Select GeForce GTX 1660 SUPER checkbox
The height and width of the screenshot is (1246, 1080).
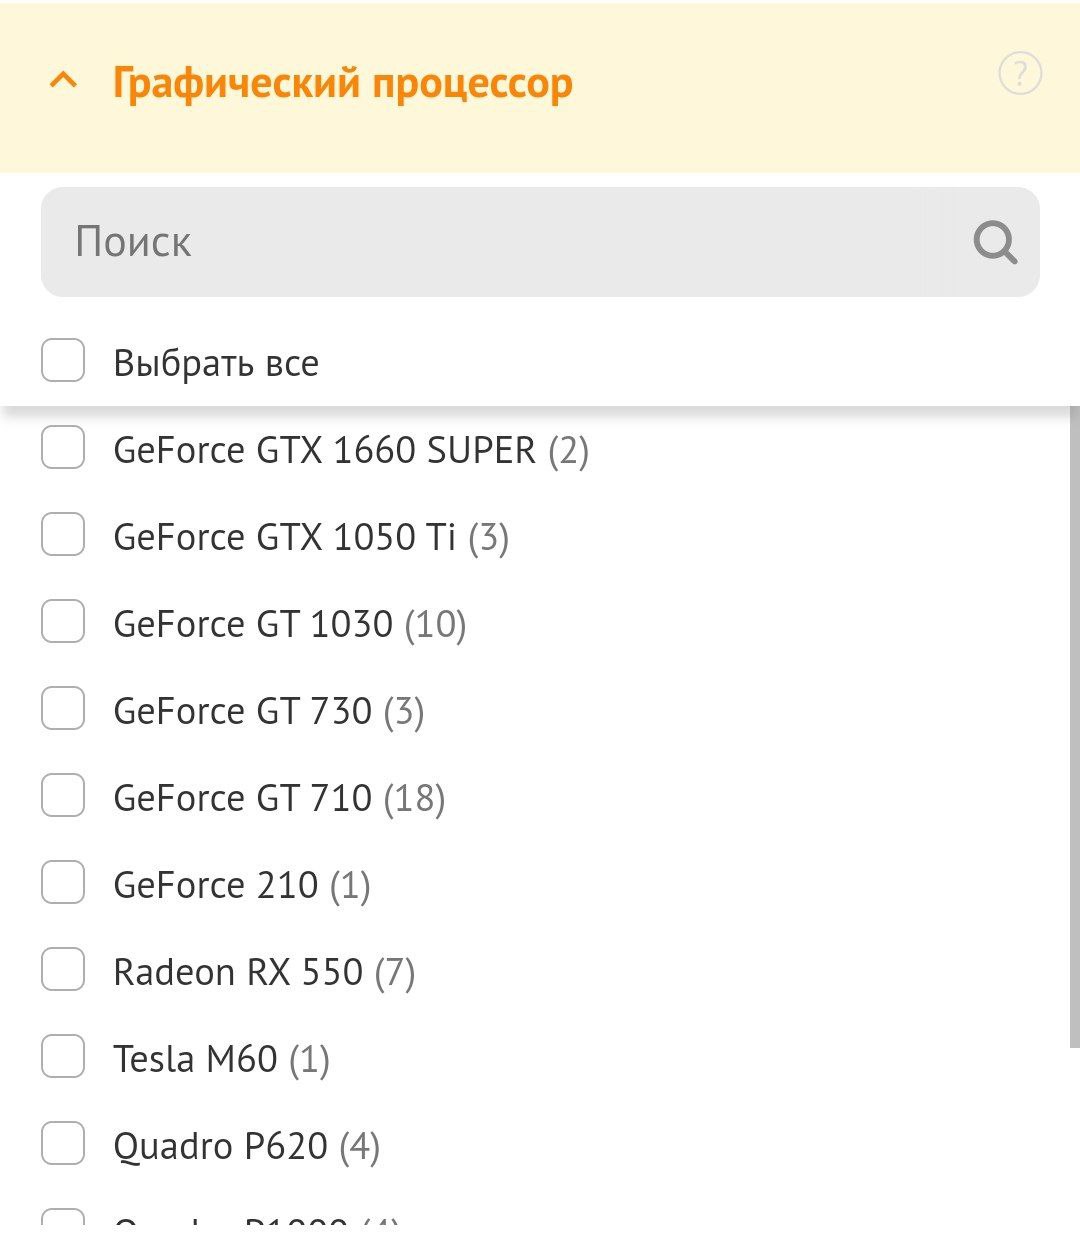point(62,447)
